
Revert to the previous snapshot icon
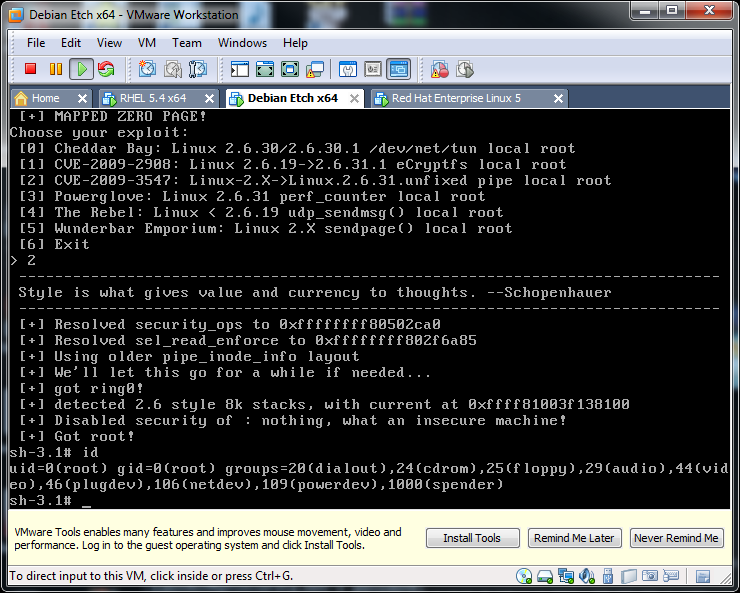[173, 69]
